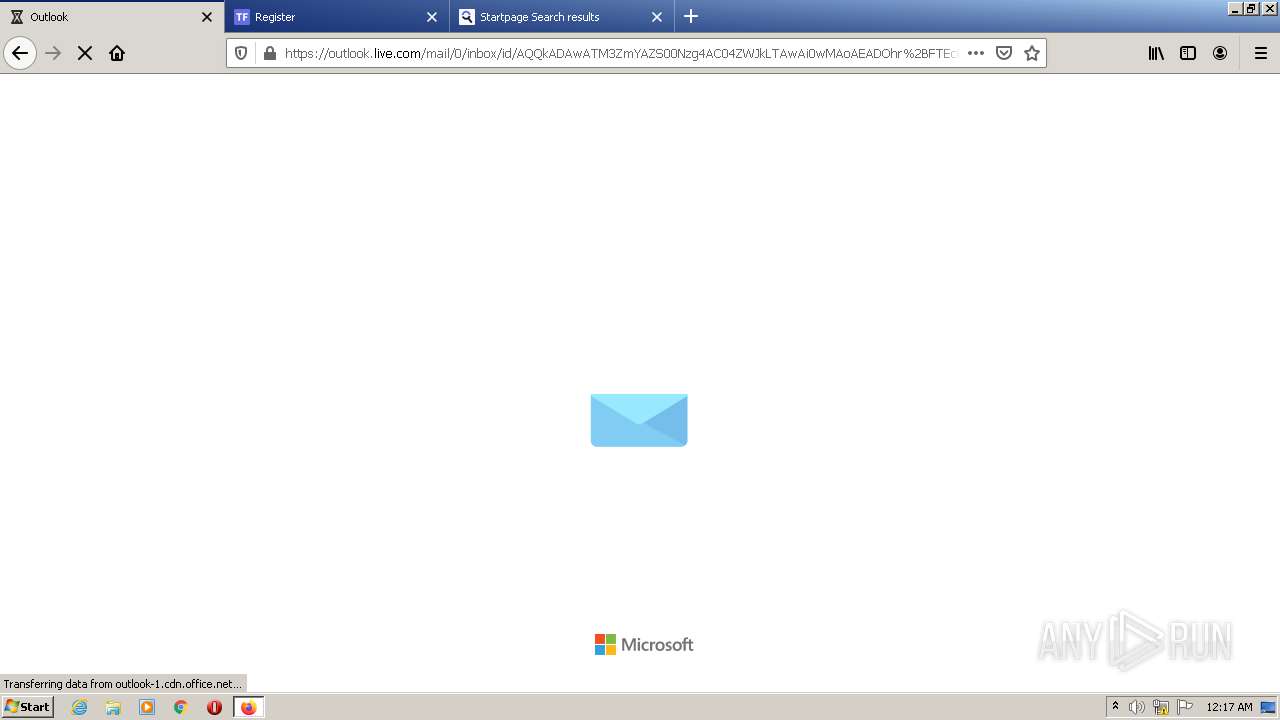1280x720 pixels.
Task: Open the Library bookmarks and history
Action: click(x=1156, y=53)
